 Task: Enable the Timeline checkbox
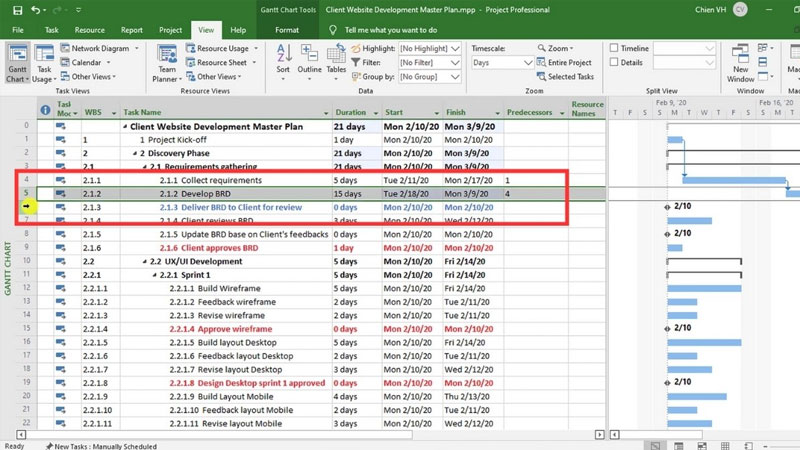[x=613, y=48]
